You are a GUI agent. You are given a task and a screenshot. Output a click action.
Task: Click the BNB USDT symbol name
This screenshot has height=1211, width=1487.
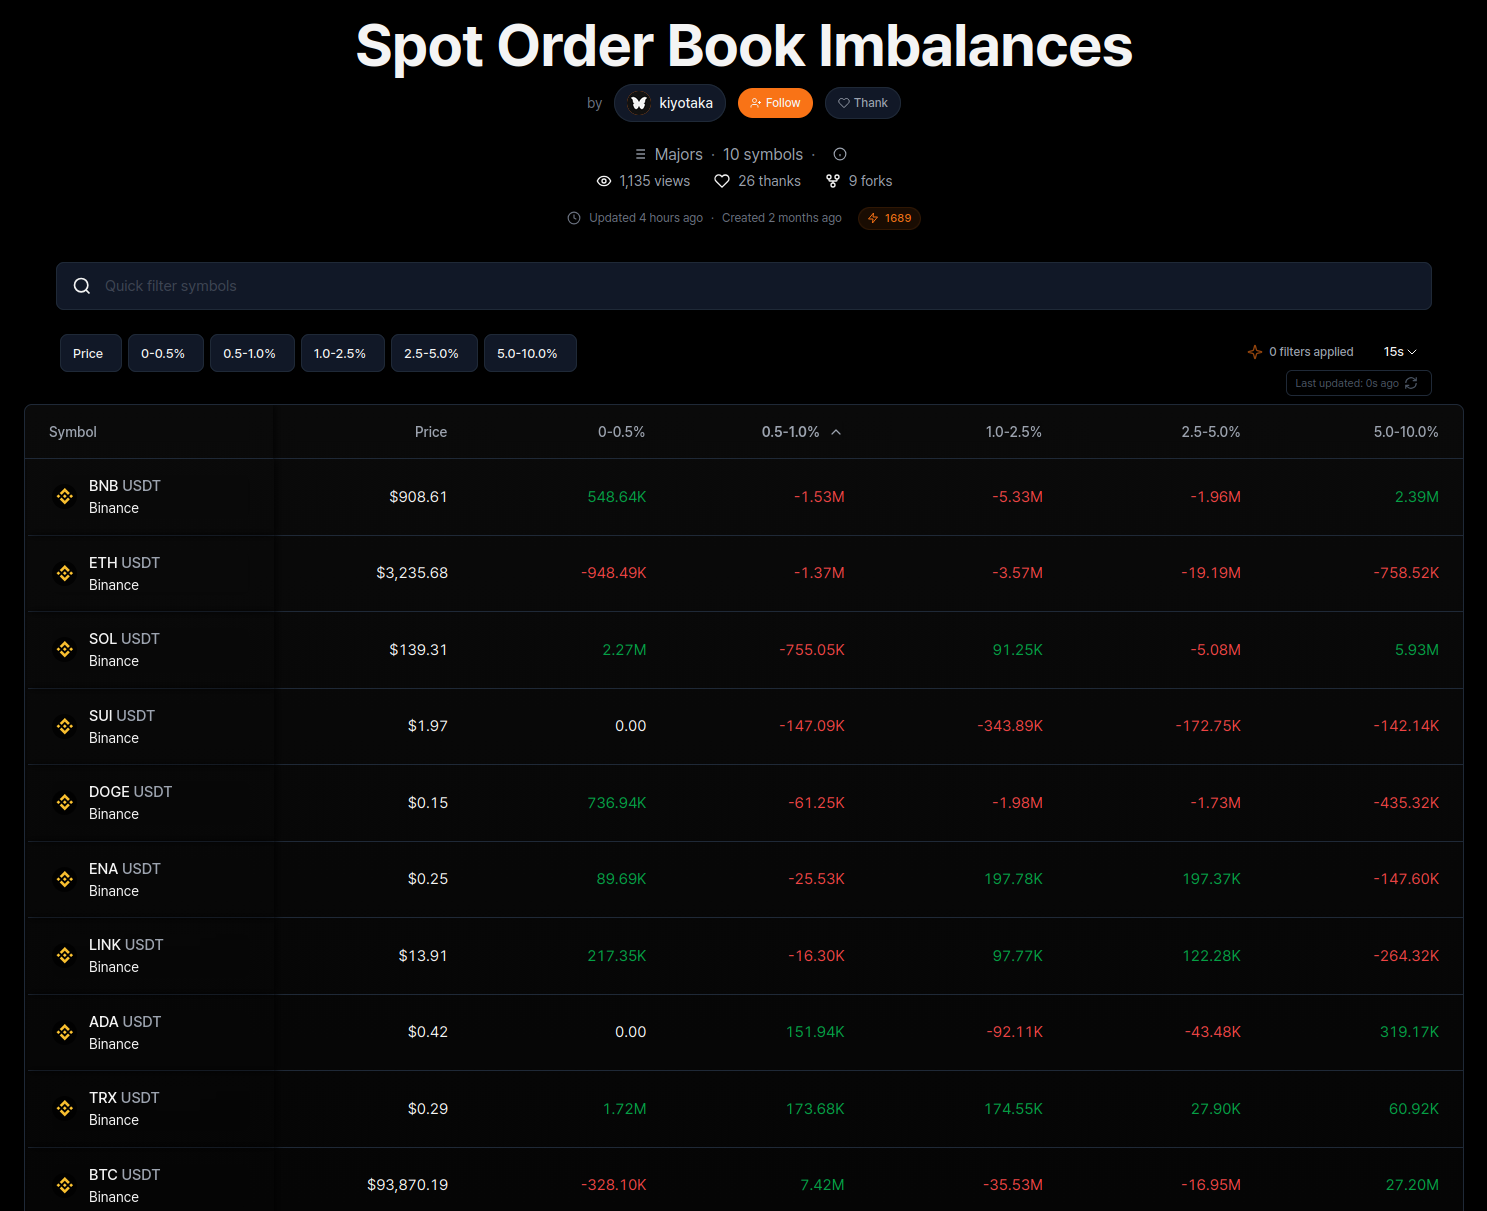pos(125,486)
